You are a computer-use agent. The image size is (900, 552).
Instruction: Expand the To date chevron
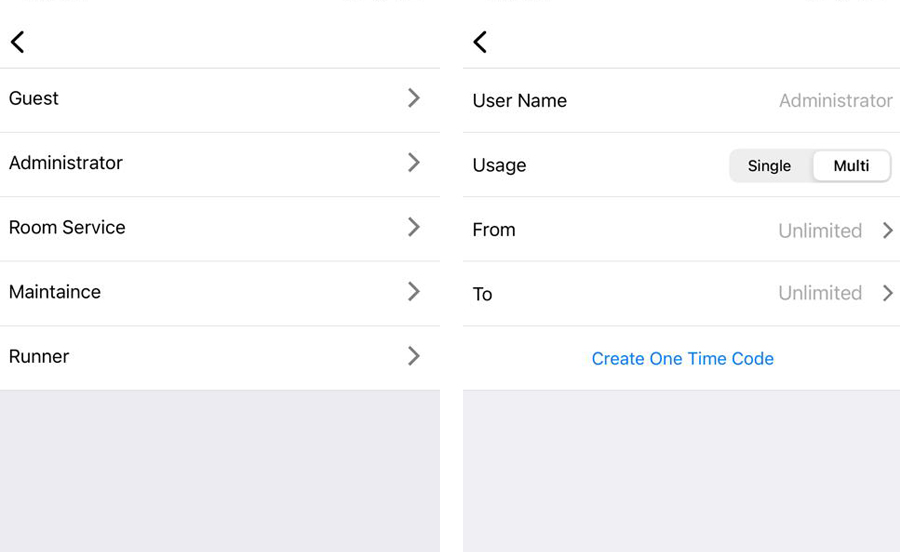(887, 293)
